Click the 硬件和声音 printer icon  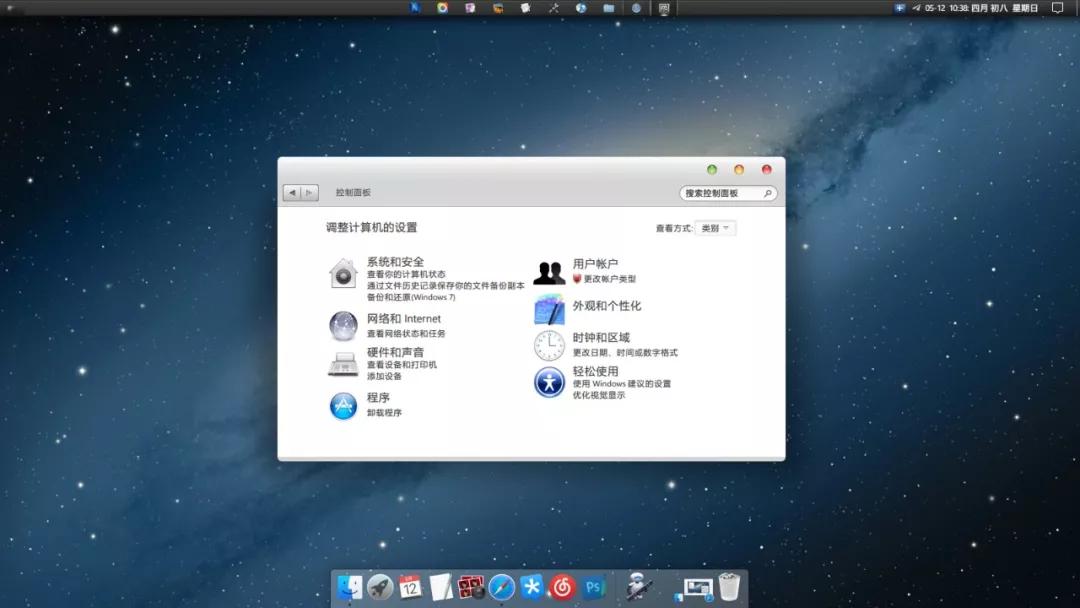343,362
